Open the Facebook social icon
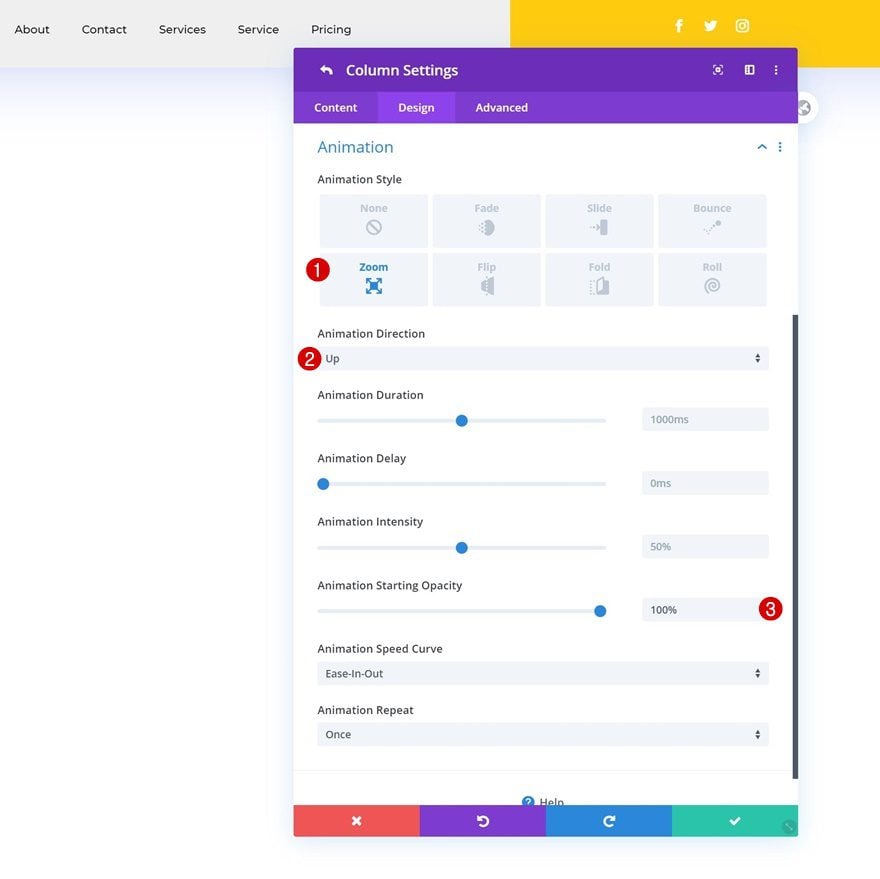The image size is (880, 879). pyautogui.click(x=679, y=26)
